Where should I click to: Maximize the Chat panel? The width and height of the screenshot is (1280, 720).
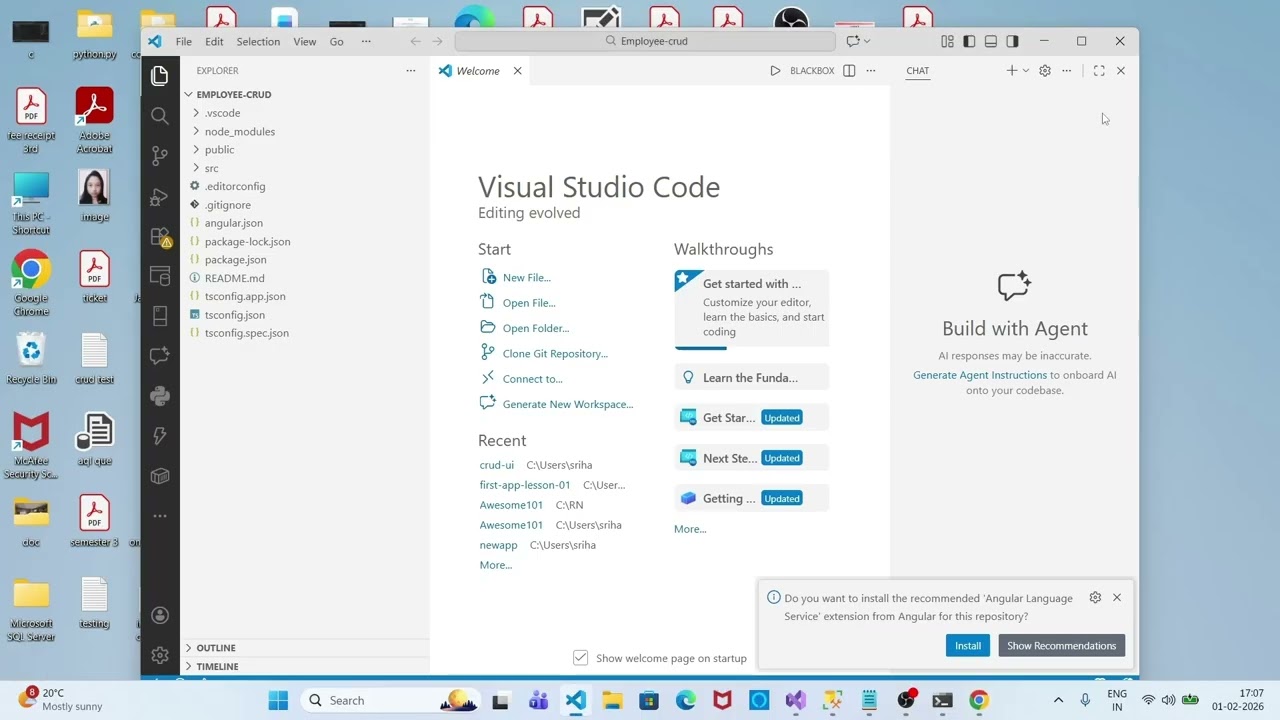(1099, 71)
